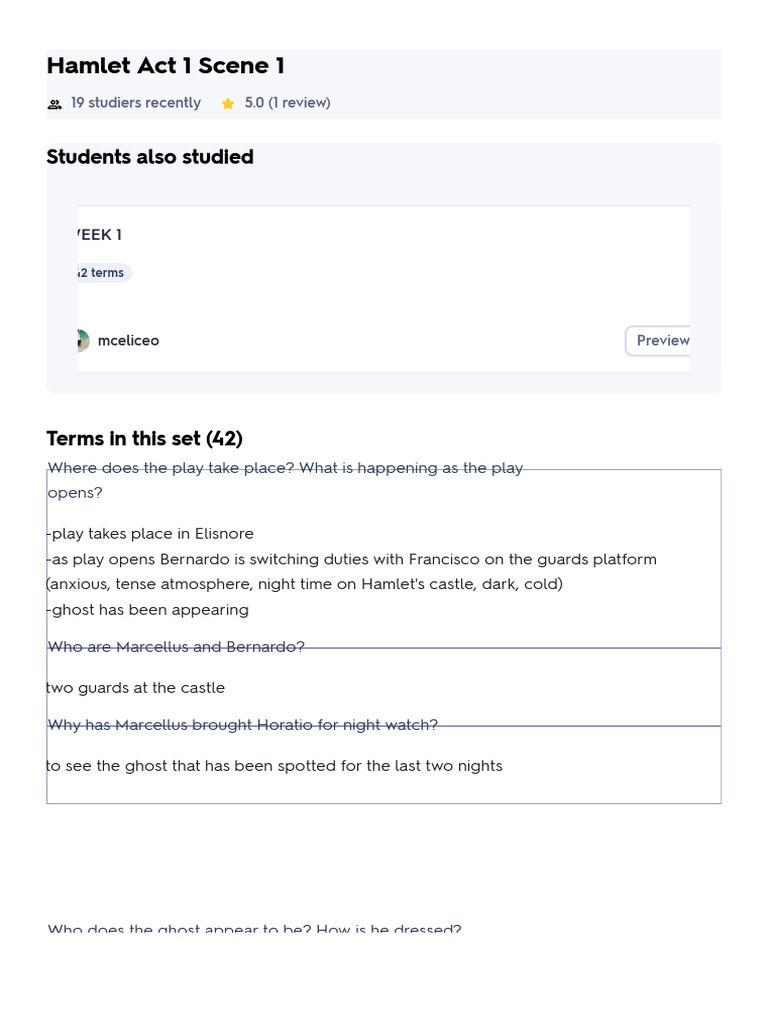Click the Hamlet Act 1 Scene 1 title

point(165,66)
